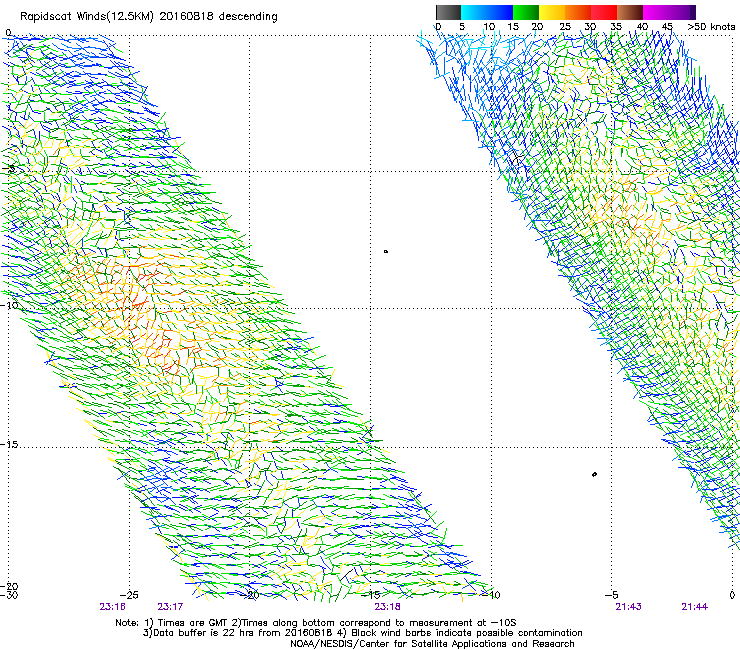Click the gray 0–5 knots legend segment

point(448,12)
